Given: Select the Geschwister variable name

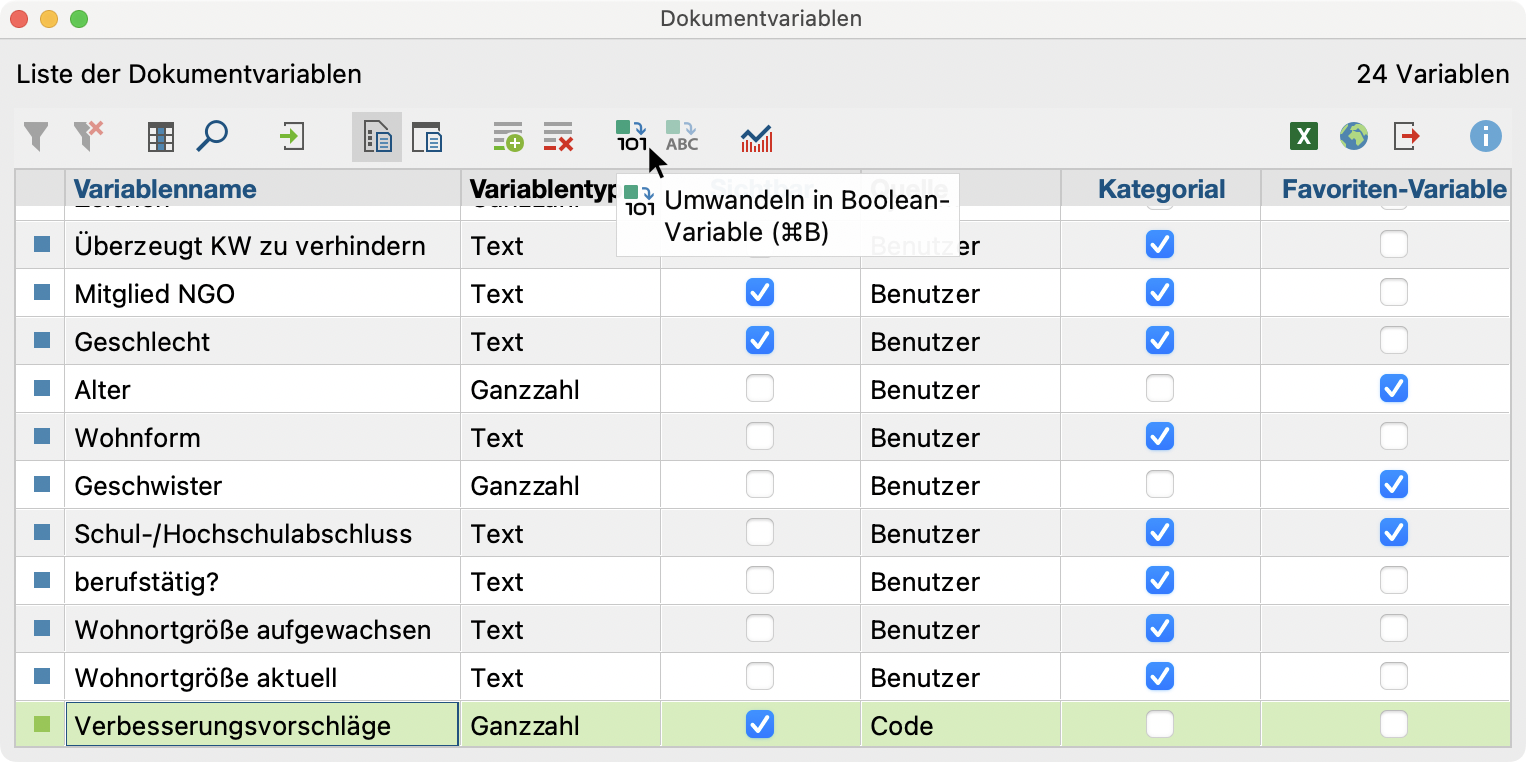Looking at the screenshot, I should click(148, 485).
